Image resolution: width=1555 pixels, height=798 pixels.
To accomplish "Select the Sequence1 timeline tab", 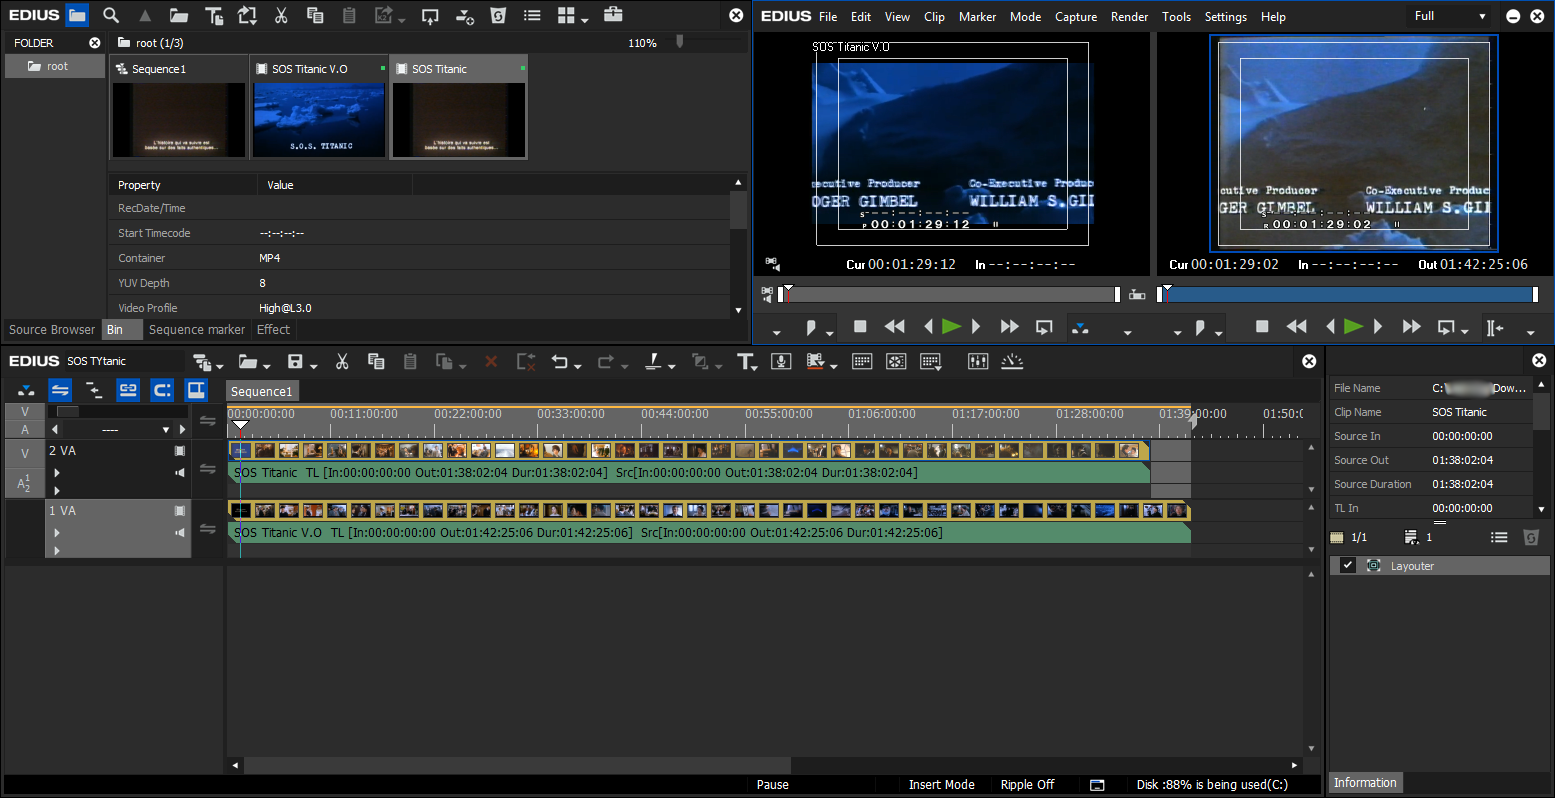I will pos(262,391).
